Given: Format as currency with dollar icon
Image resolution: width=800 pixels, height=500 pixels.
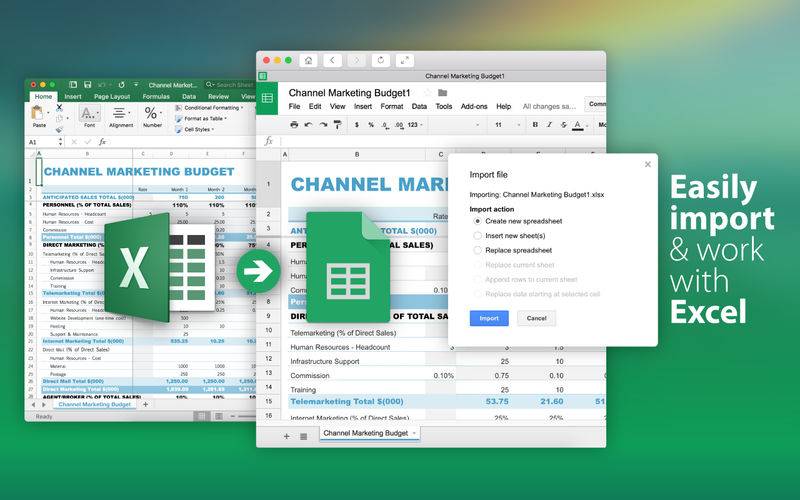Looking at the screenshot, I should click(x=357, y=124).
